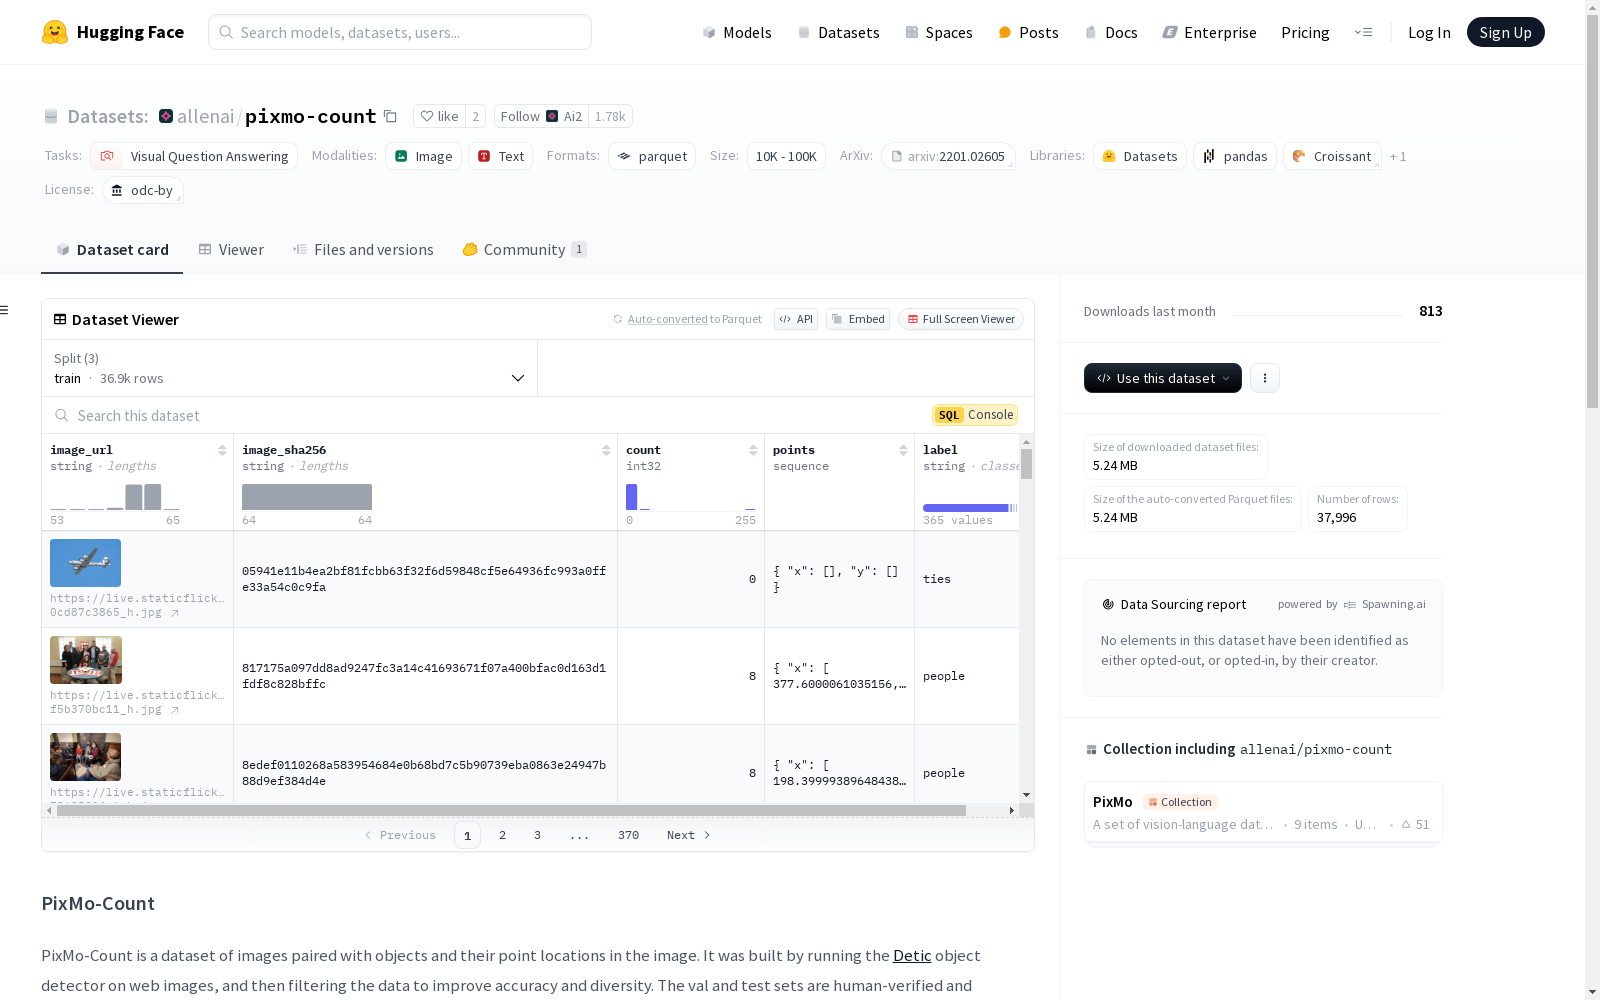Open the SQL Console
This screenshot has width=1600, height=1000.
pos(975,415)
